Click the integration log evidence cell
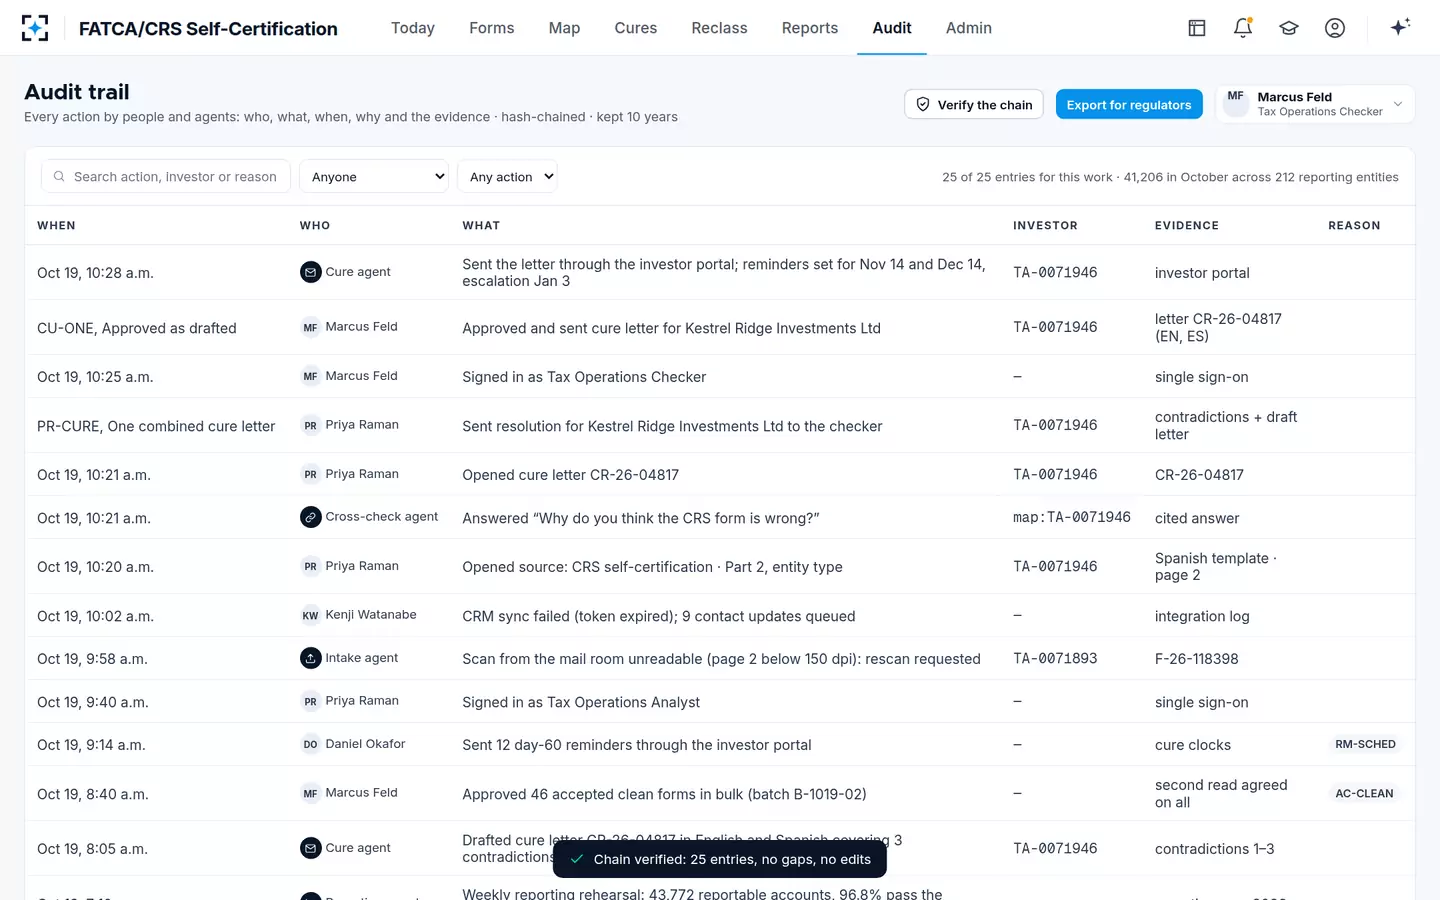The width and height of the screenshot is (1440, 900). point(1202,616)
